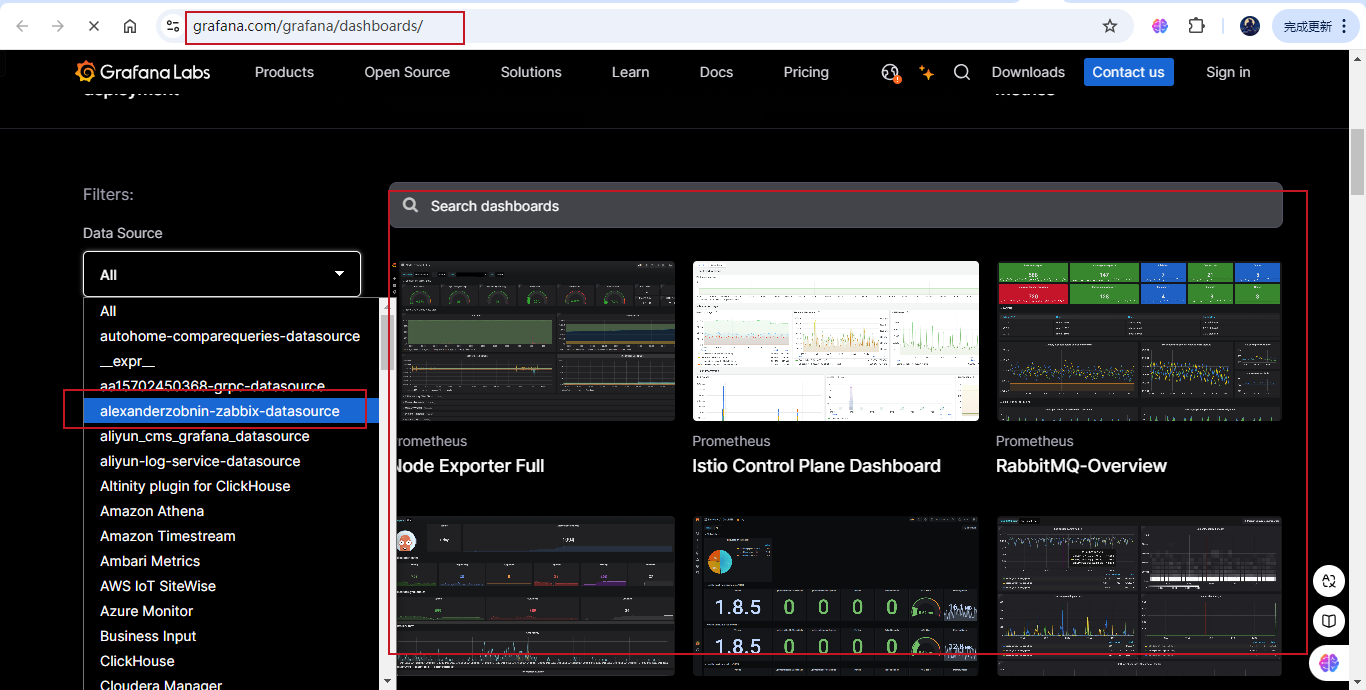Open the Grafana Assistant sparkle icon
The height and width of the screenshot is (690, 1366).
(x=926, y=72)
